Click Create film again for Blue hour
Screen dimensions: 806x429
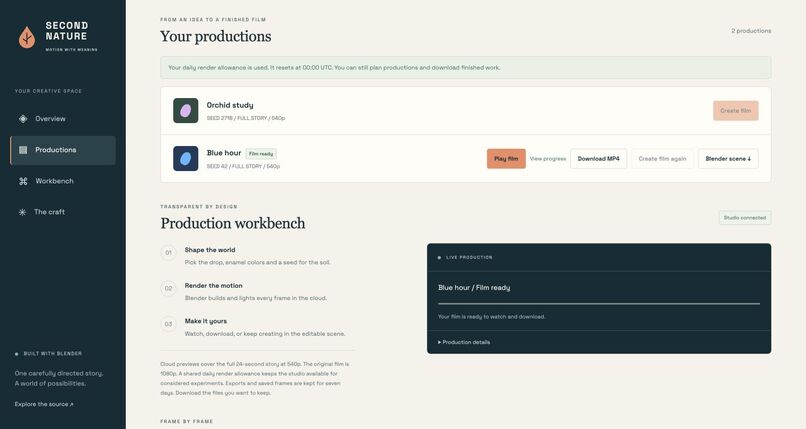click(x=663, y=159)
